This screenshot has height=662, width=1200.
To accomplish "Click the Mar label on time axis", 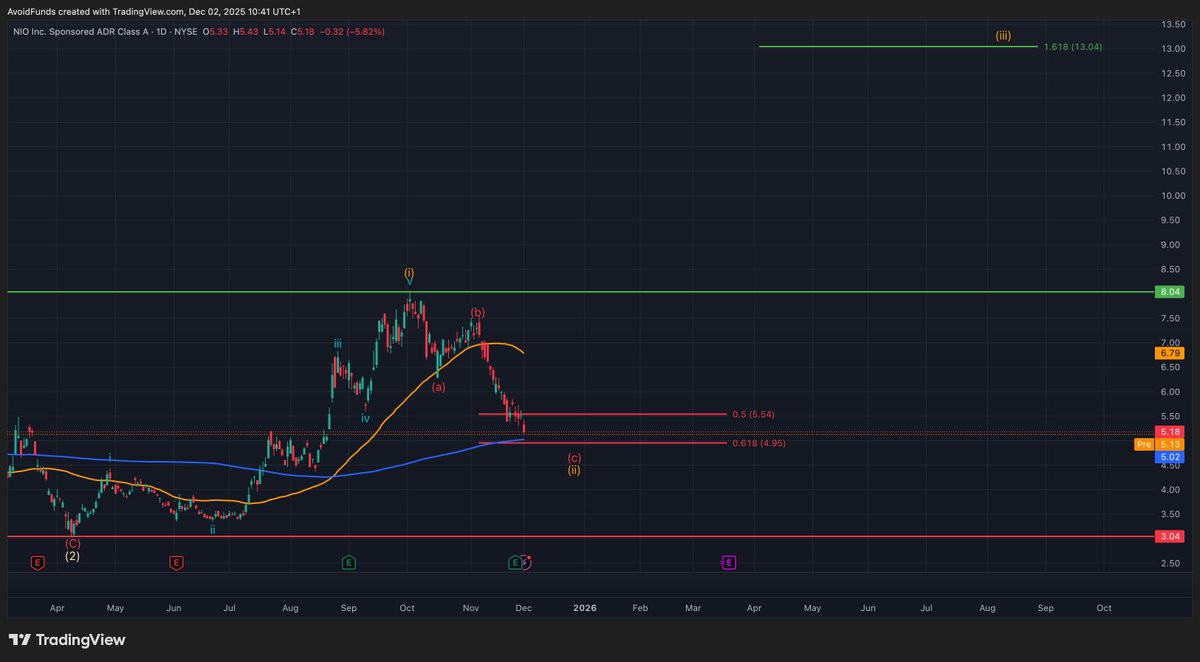I will [693, 607].
